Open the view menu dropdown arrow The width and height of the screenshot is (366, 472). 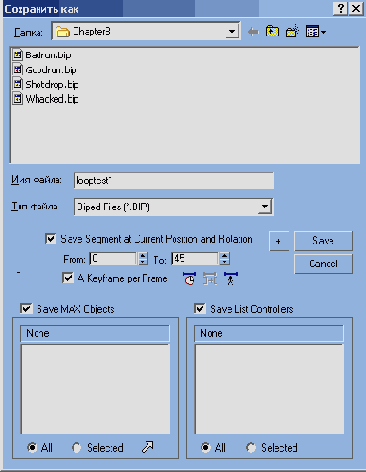click(324, 32)
